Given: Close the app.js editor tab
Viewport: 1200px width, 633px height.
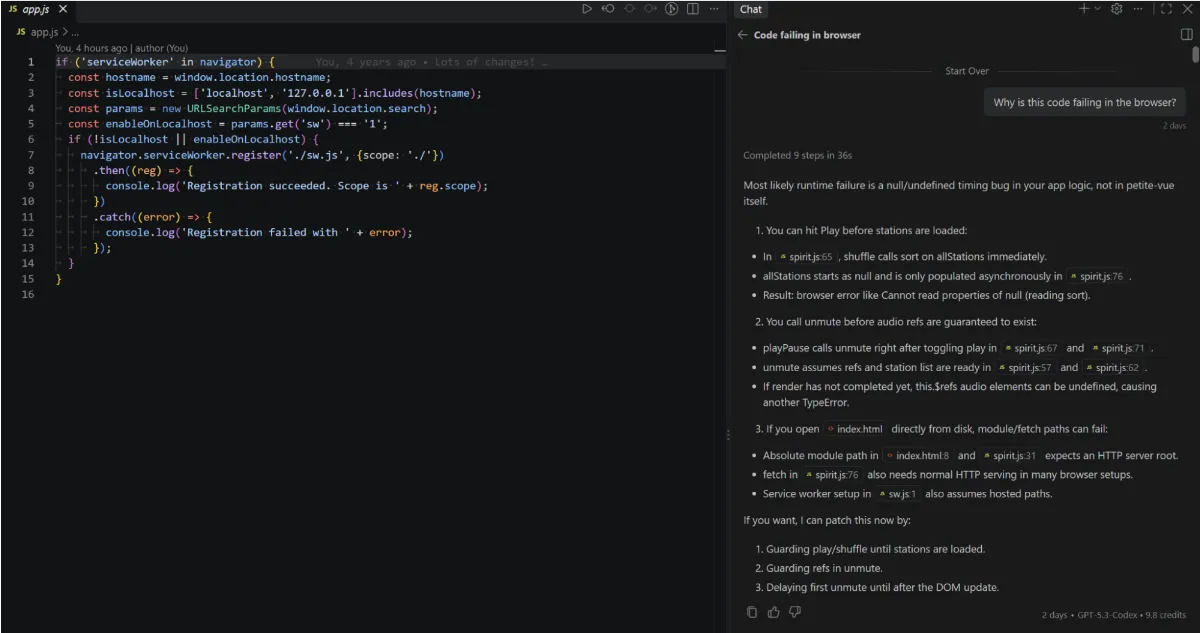Looking at the screenshot, I should [x=62, y=9].
